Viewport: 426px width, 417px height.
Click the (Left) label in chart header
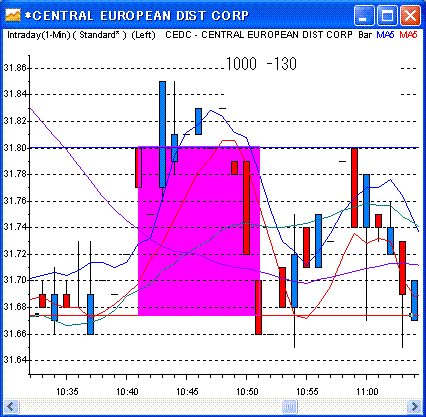pos(144,35)
